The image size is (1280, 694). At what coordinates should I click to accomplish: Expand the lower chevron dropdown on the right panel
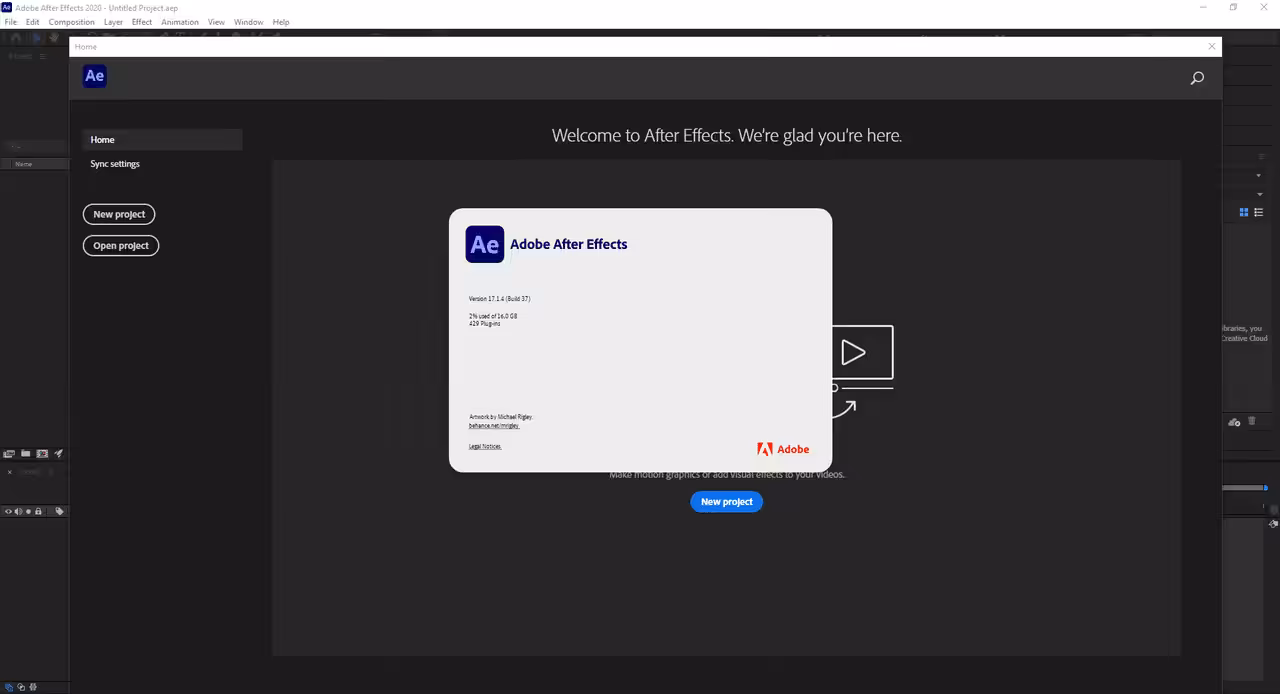pyautogui.click(x=1259, y=195)
